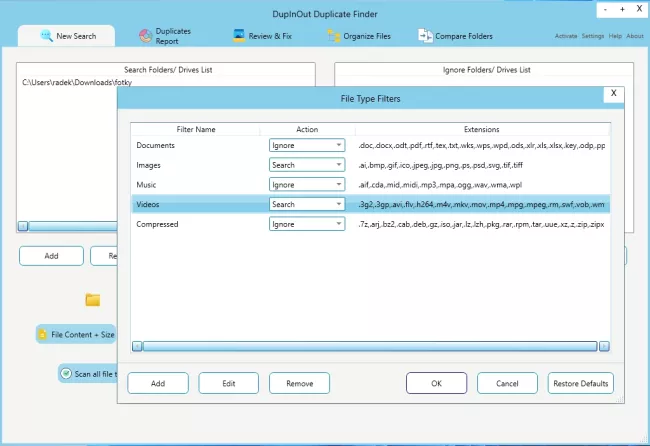
Task: Toggle the Scan all file types checkmark
Action: (x=66, y=373)
